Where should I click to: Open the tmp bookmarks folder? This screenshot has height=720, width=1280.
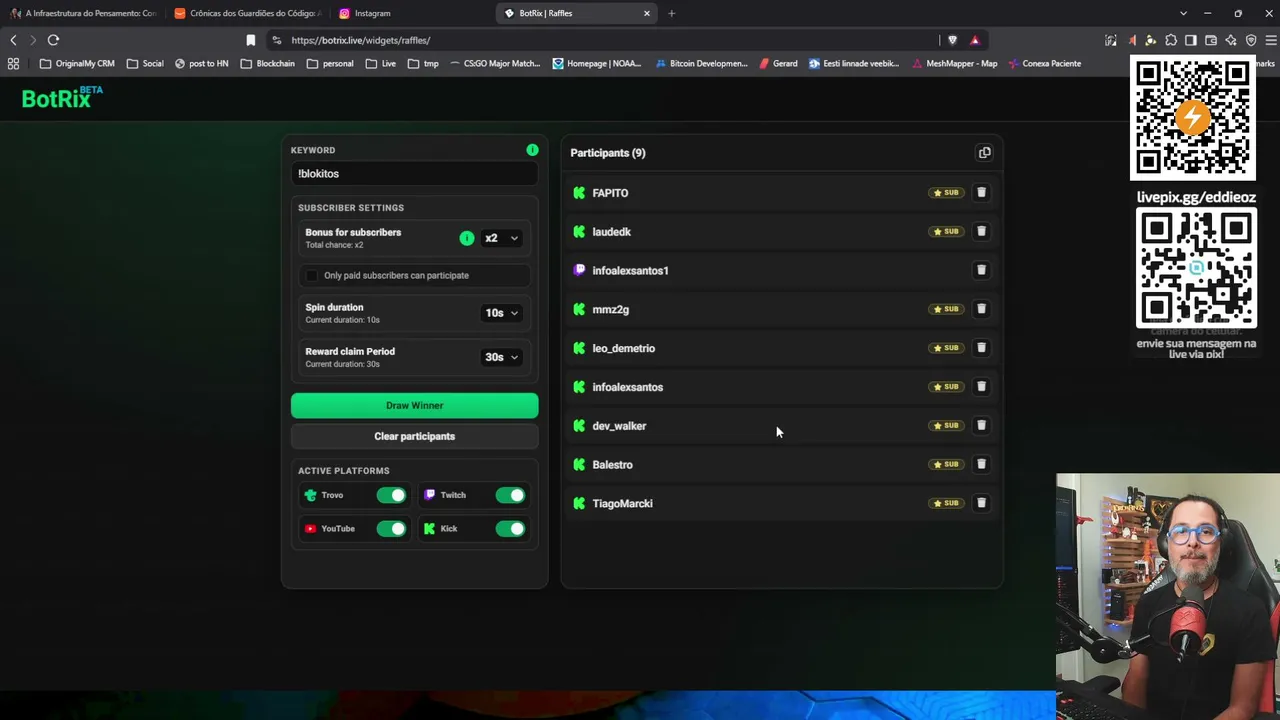click(423, 63)
